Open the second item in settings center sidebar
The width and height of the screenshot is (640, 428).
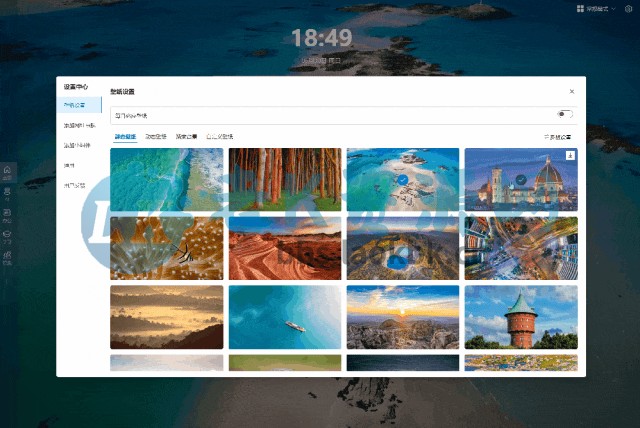tap(79, 125)
